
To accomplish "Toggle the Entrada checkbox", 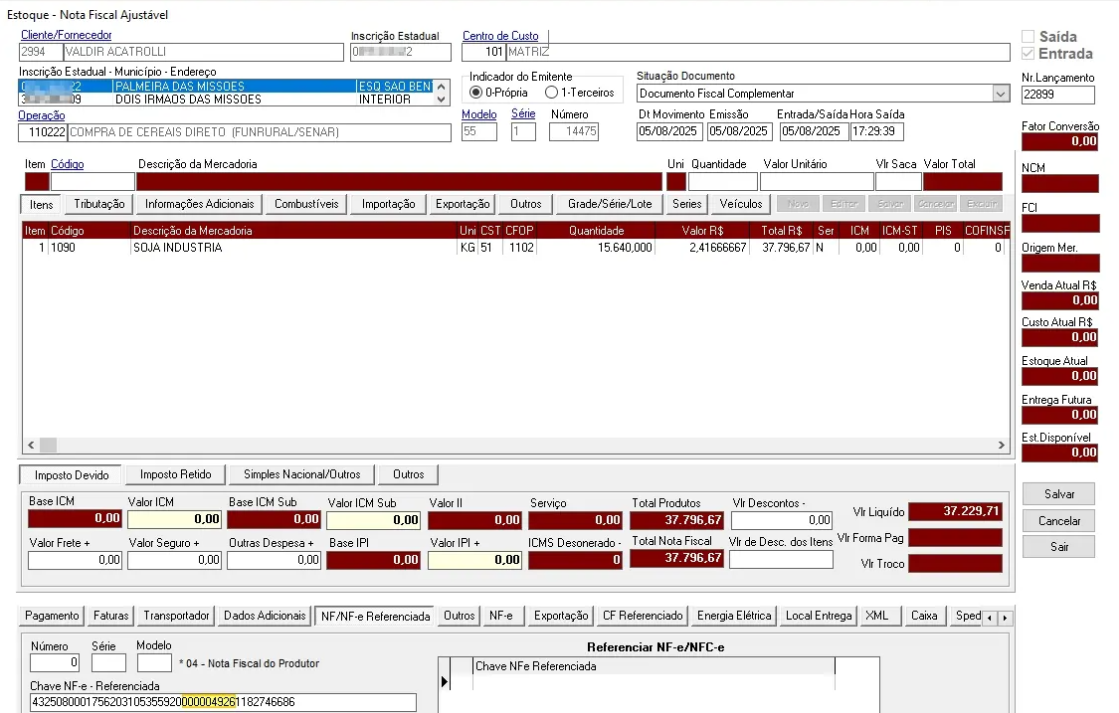I will click(x=1047, y=54).
